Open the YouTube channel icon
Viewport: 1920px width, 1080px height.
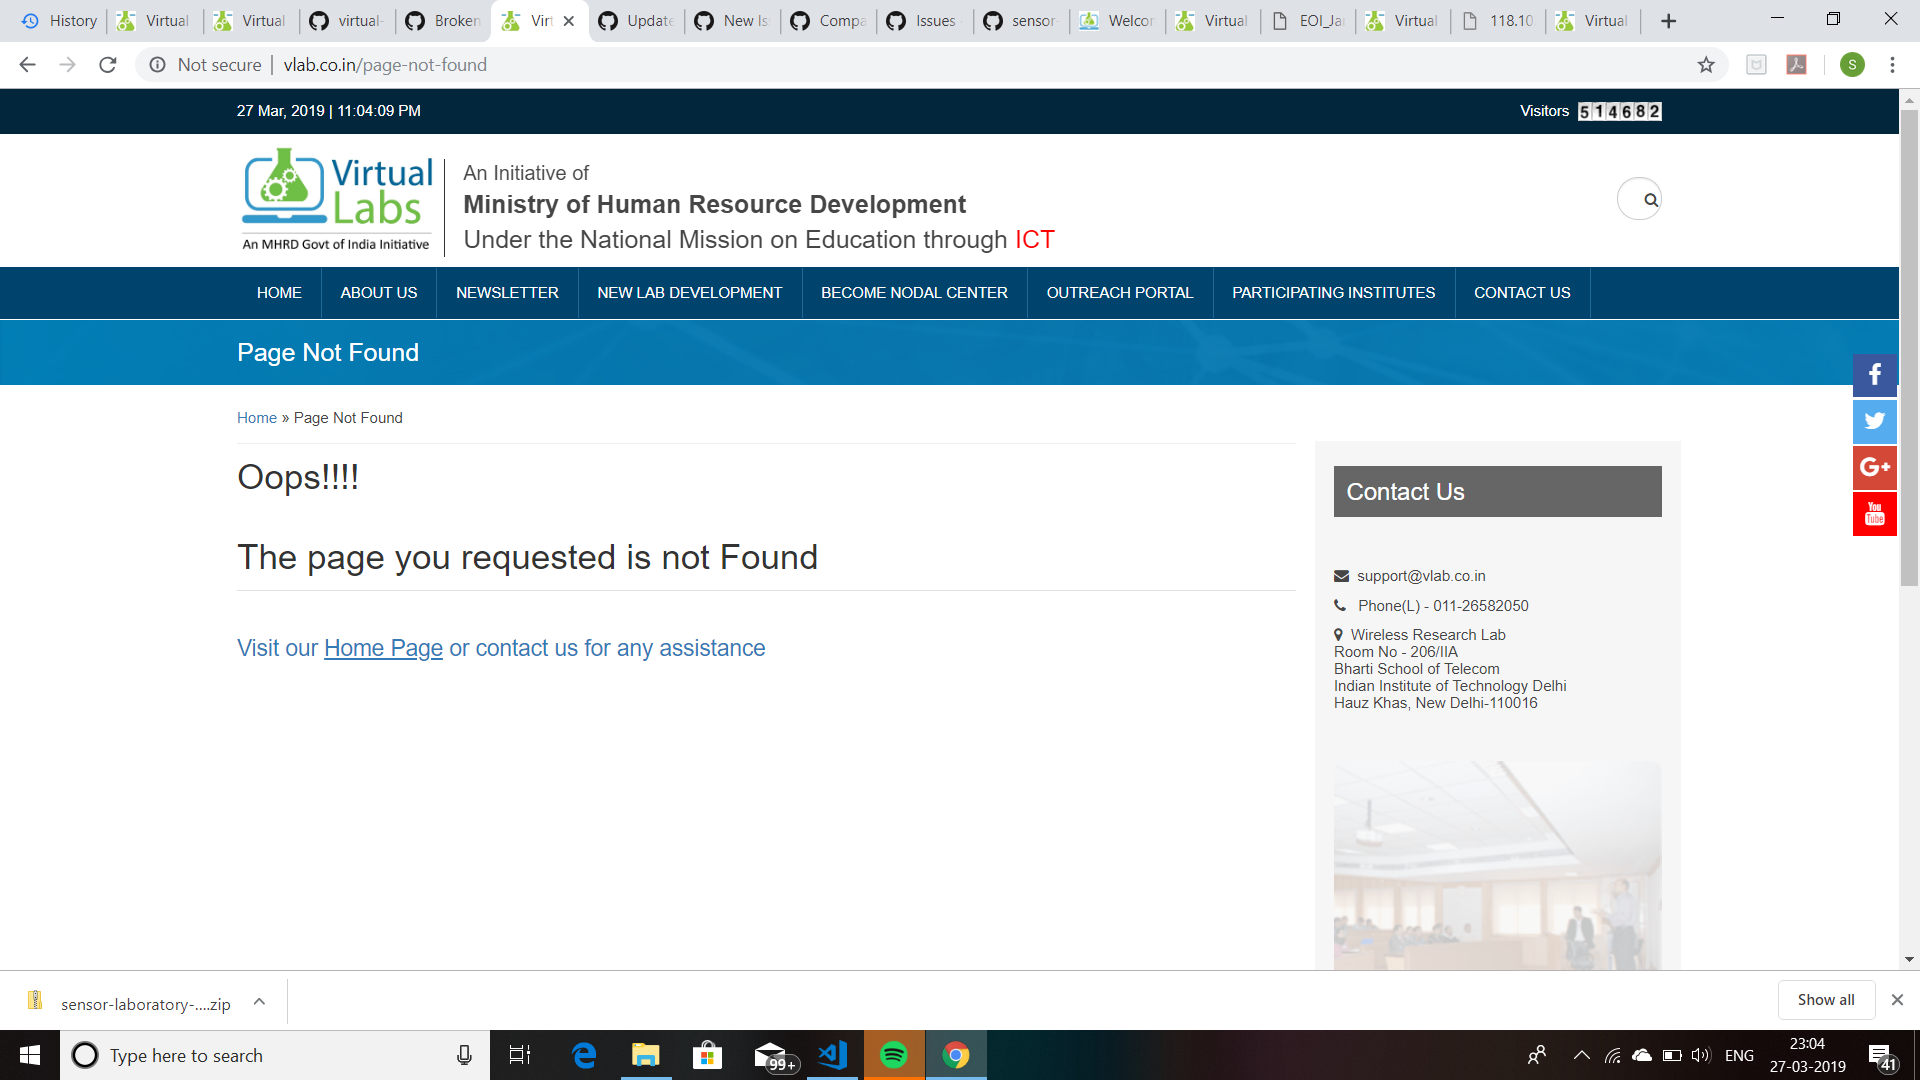1875,513
